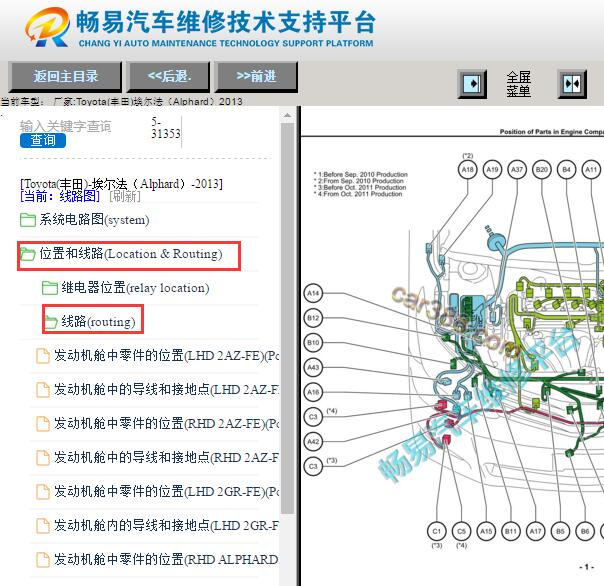Click file icon of RHD ALPHARD parts position
The height and width of the screenshot is (586, 604).
43,559
